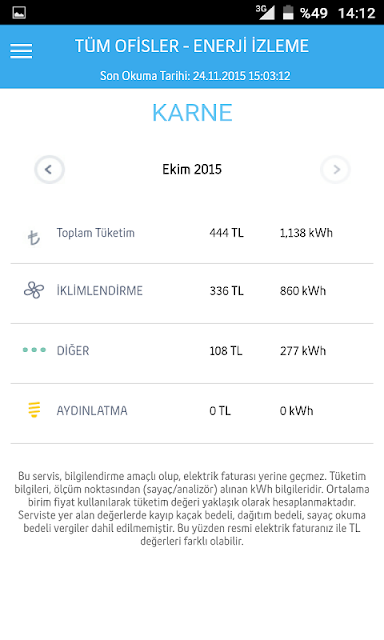Screen dimensions: 384x640
Task: Select the DİĞER row label
Action: pos(73,350)
